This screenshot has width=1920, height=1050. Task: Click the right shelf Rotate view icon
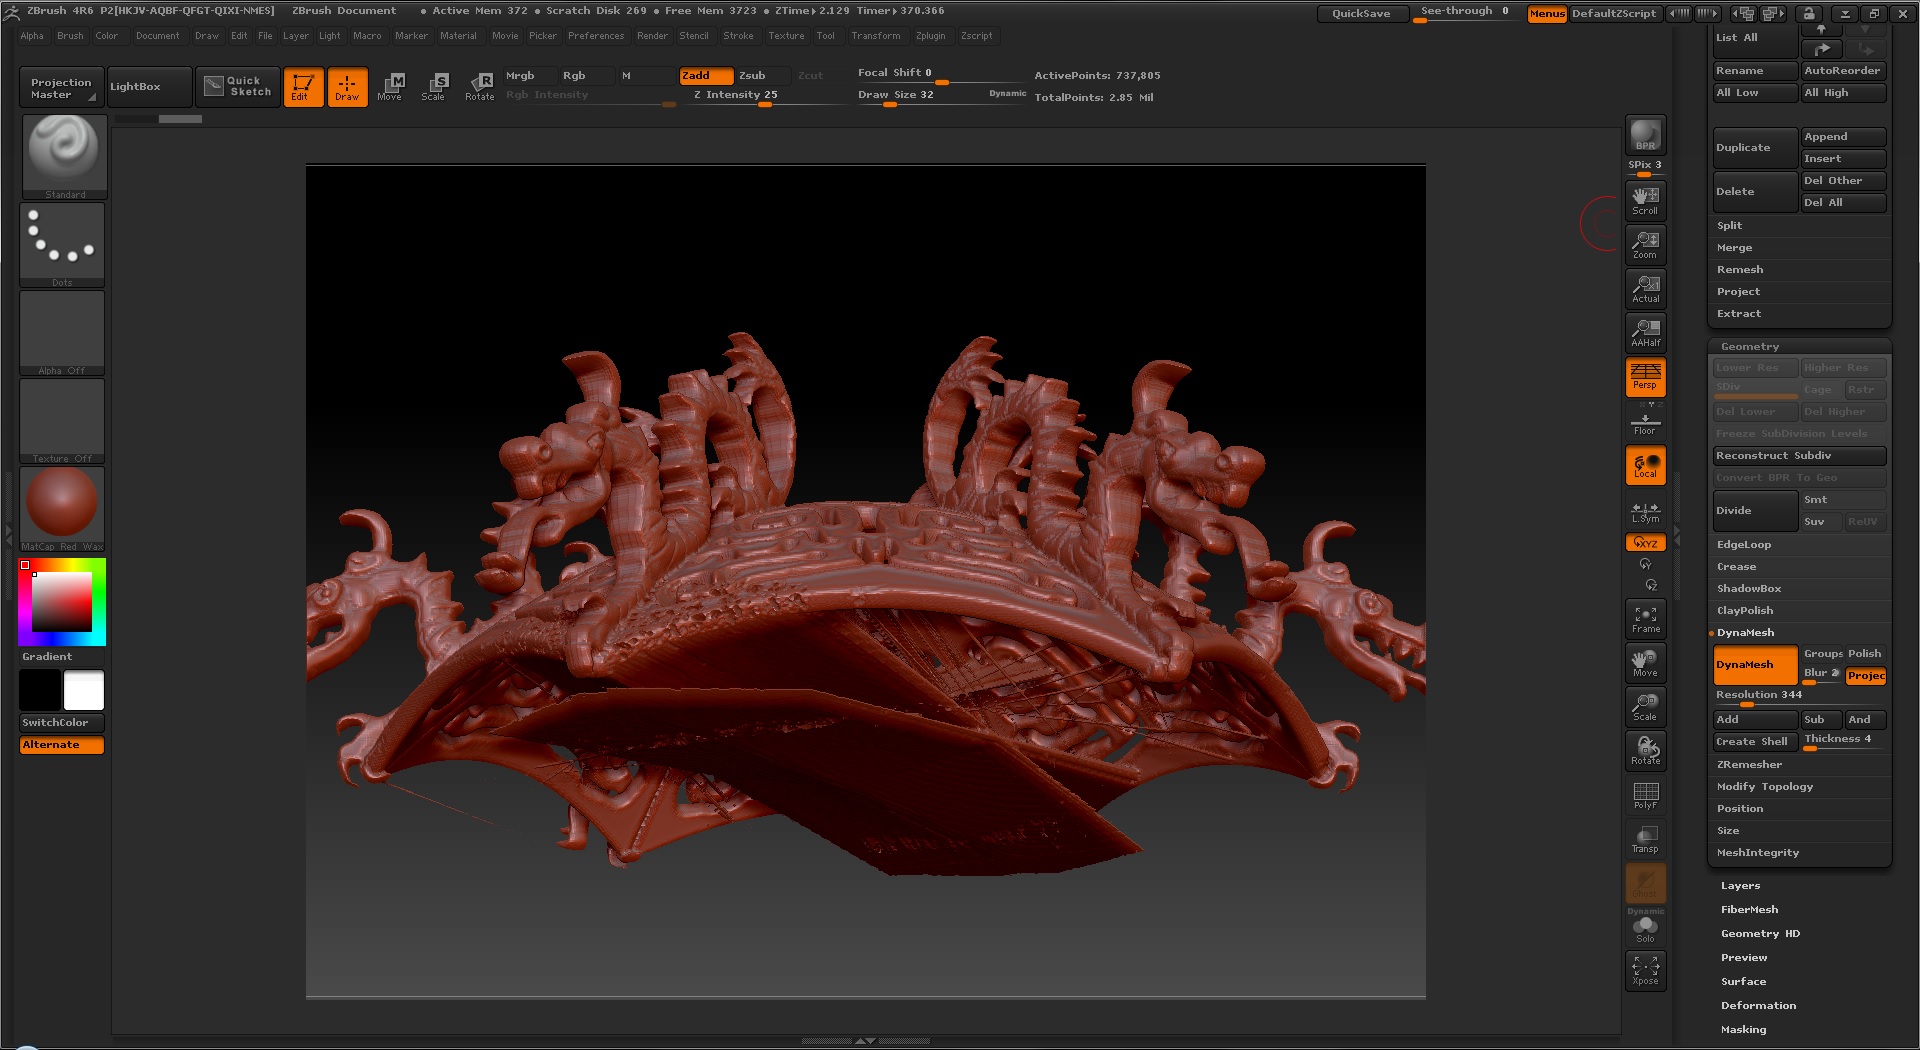[x=1645, y=751]
